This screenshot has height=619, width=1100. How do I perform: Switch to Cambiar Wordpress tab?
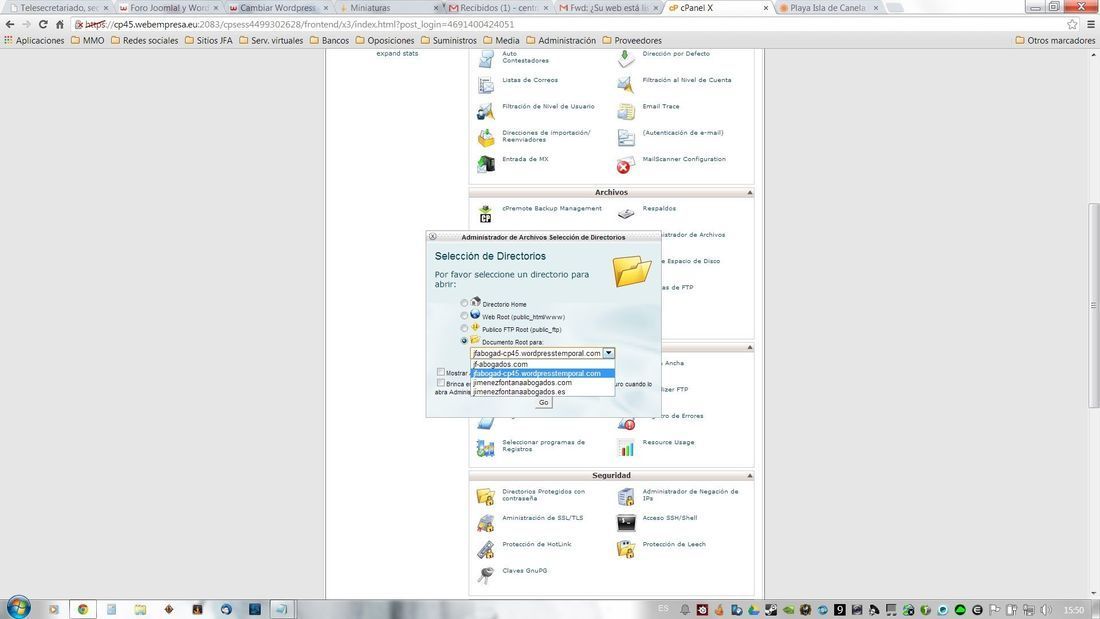click(278, 8)
